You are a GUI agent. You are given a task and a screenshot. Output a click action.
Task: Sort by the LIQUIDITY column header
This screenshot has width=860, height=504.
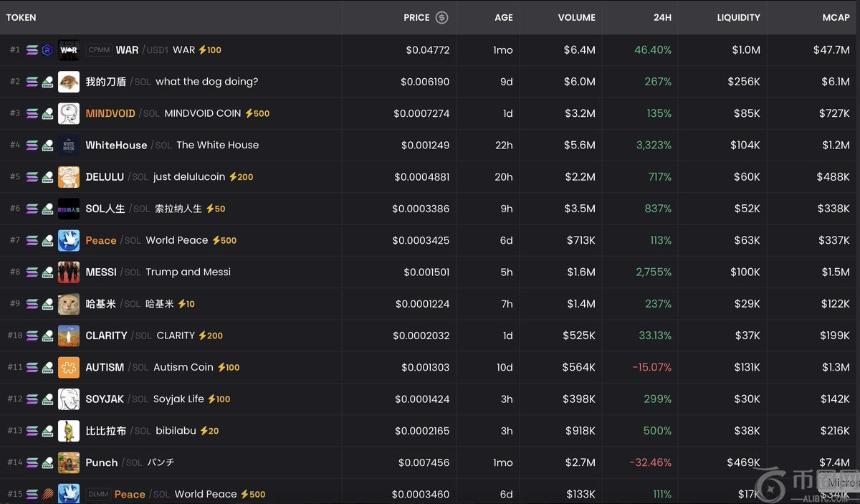pos(738,18)
